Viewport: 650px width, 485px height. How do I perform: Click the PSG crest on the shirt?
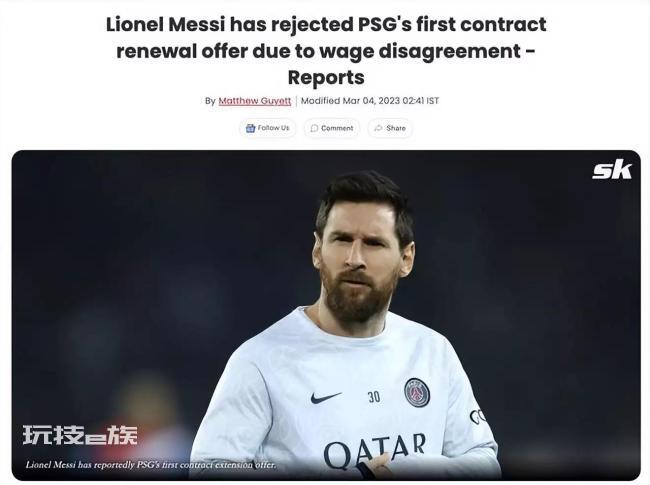(x=417, y=392)
